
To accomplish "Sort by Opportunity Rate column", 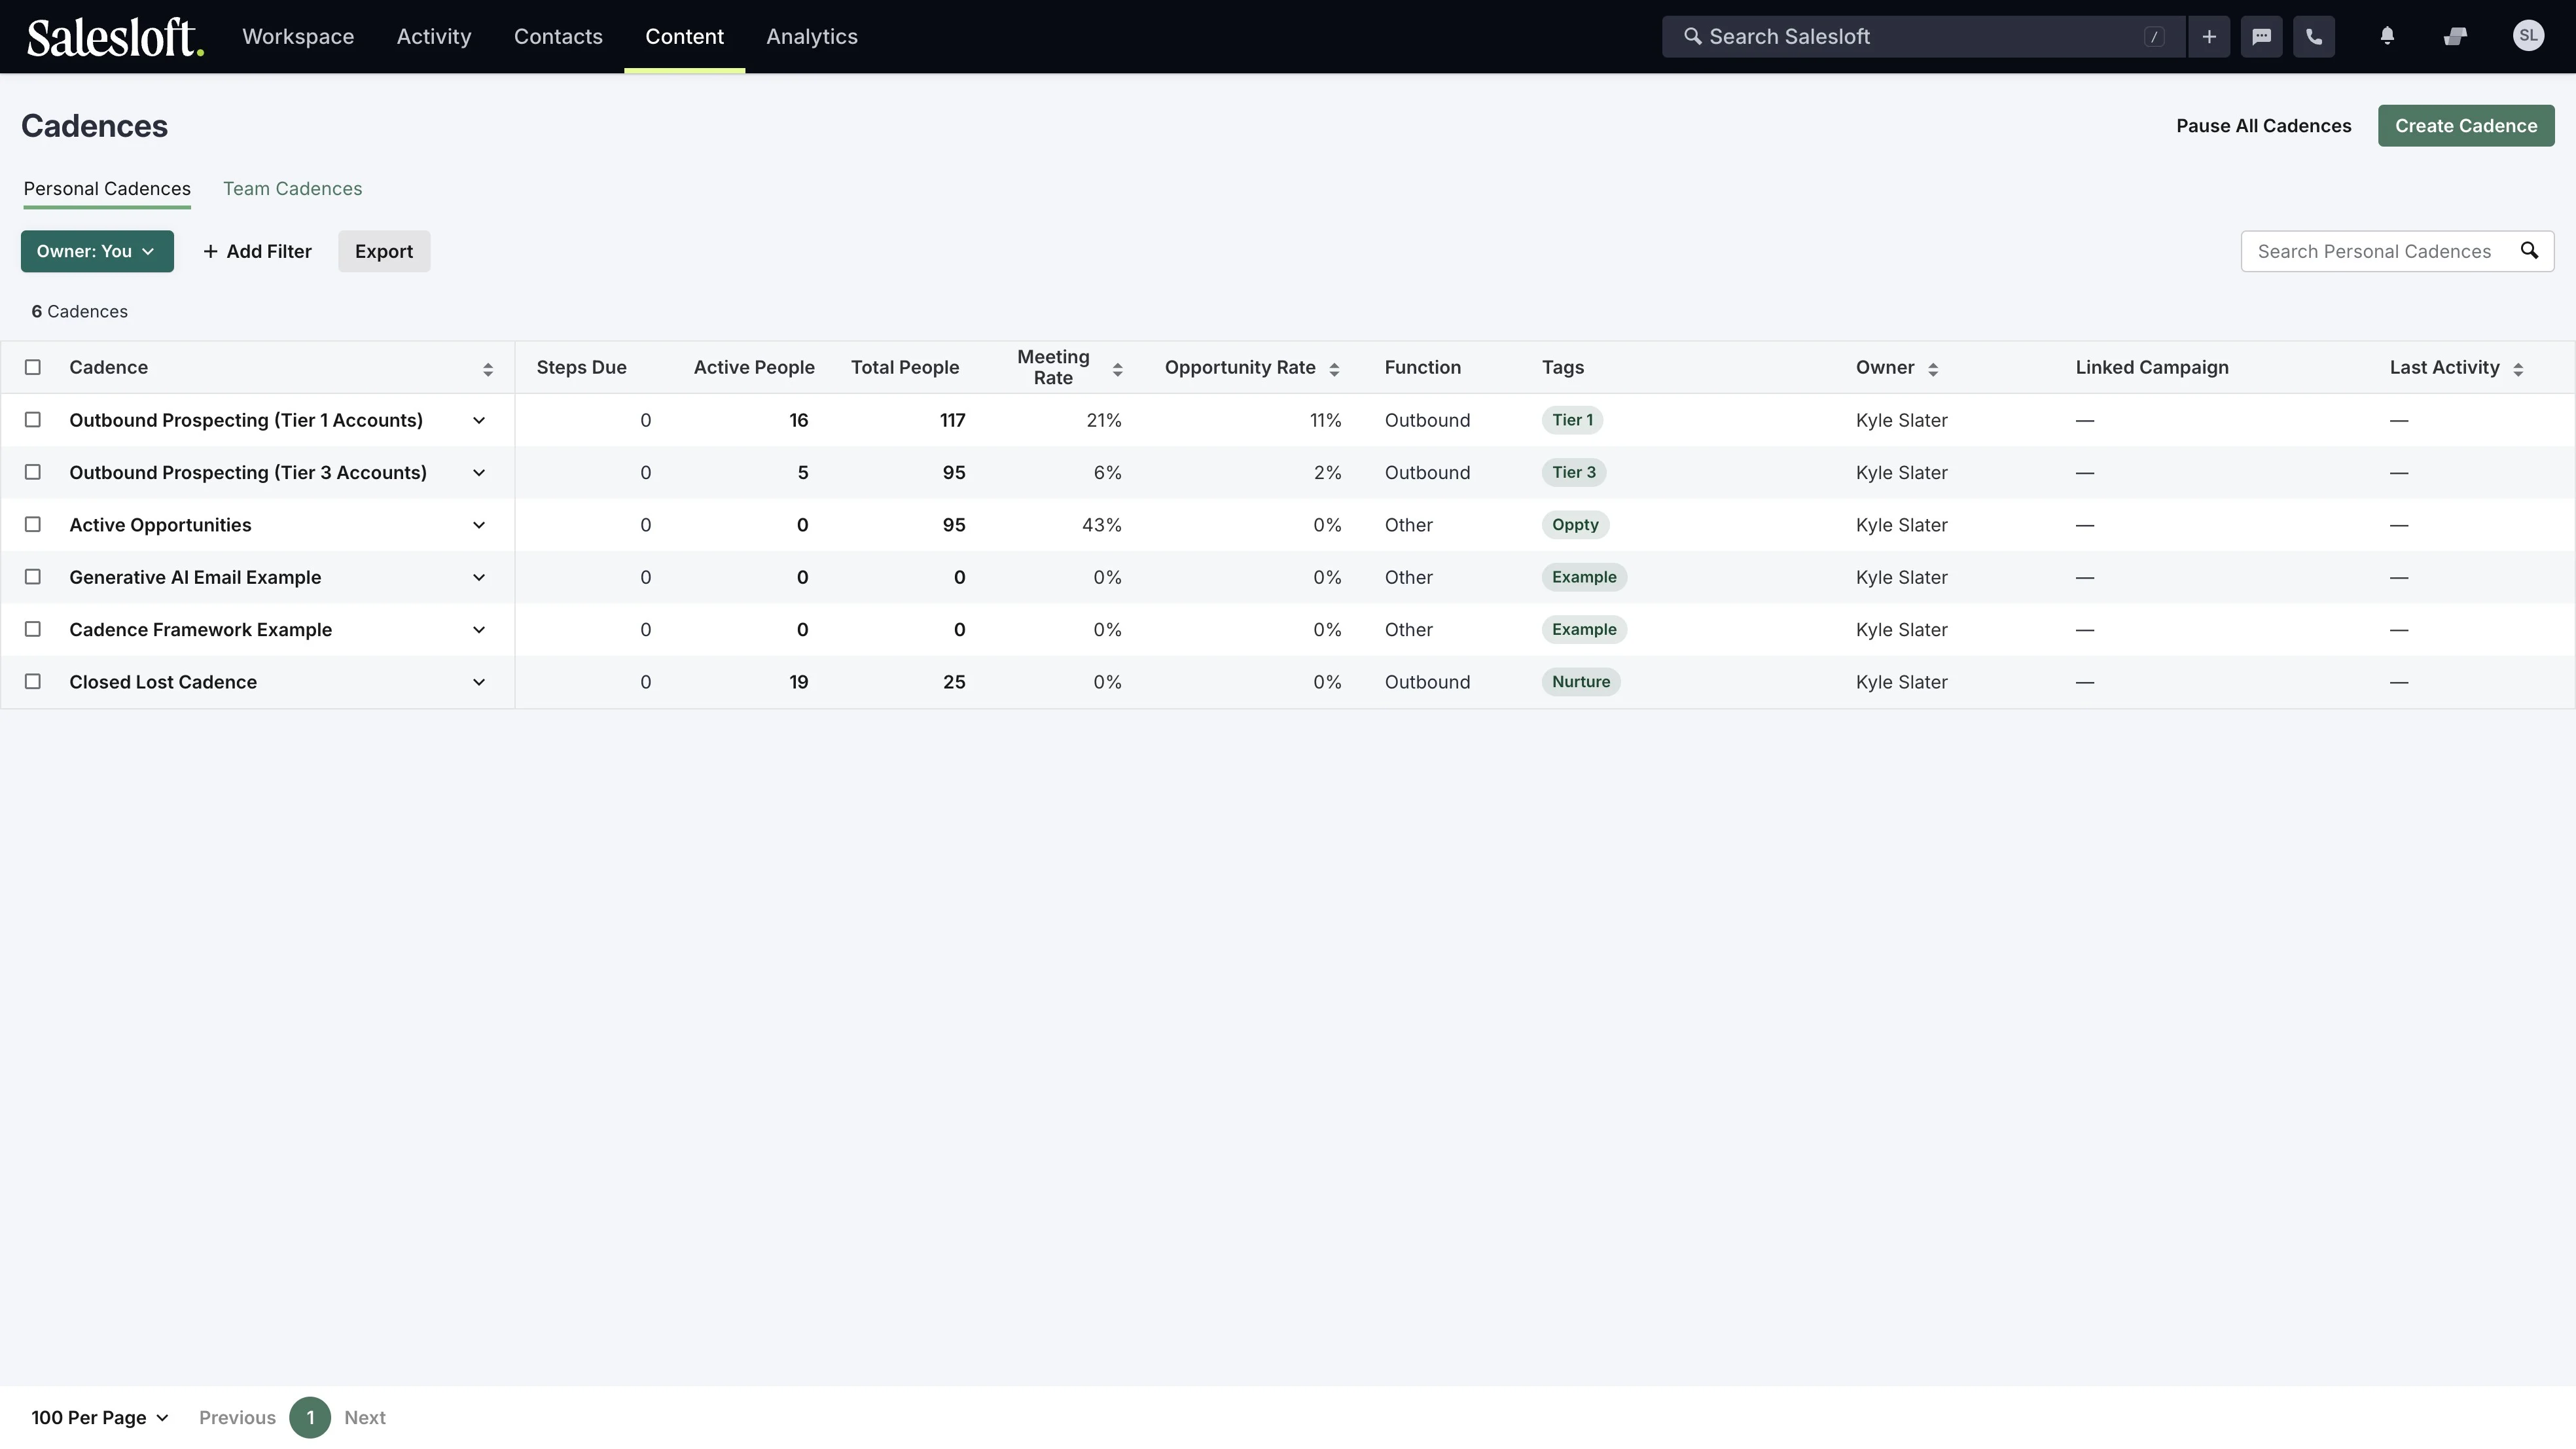I will [x=1334, y=369].
